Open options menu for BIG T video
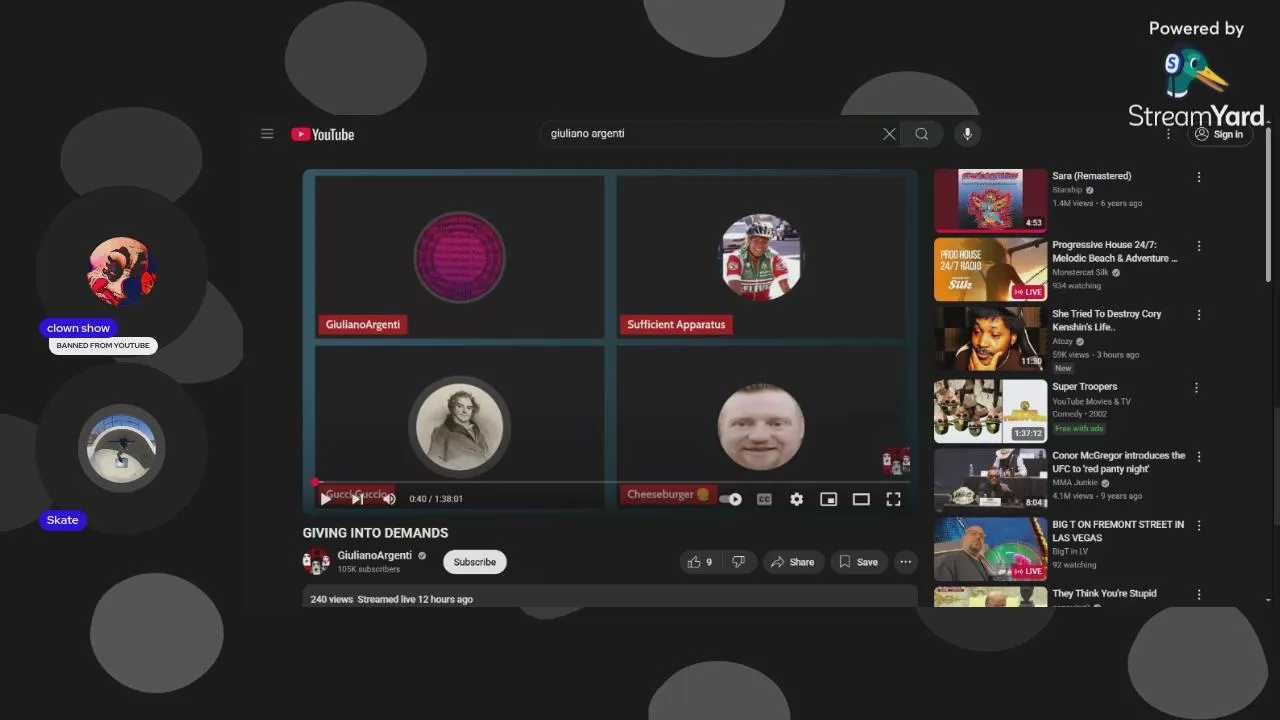 tap(1199, 526)
